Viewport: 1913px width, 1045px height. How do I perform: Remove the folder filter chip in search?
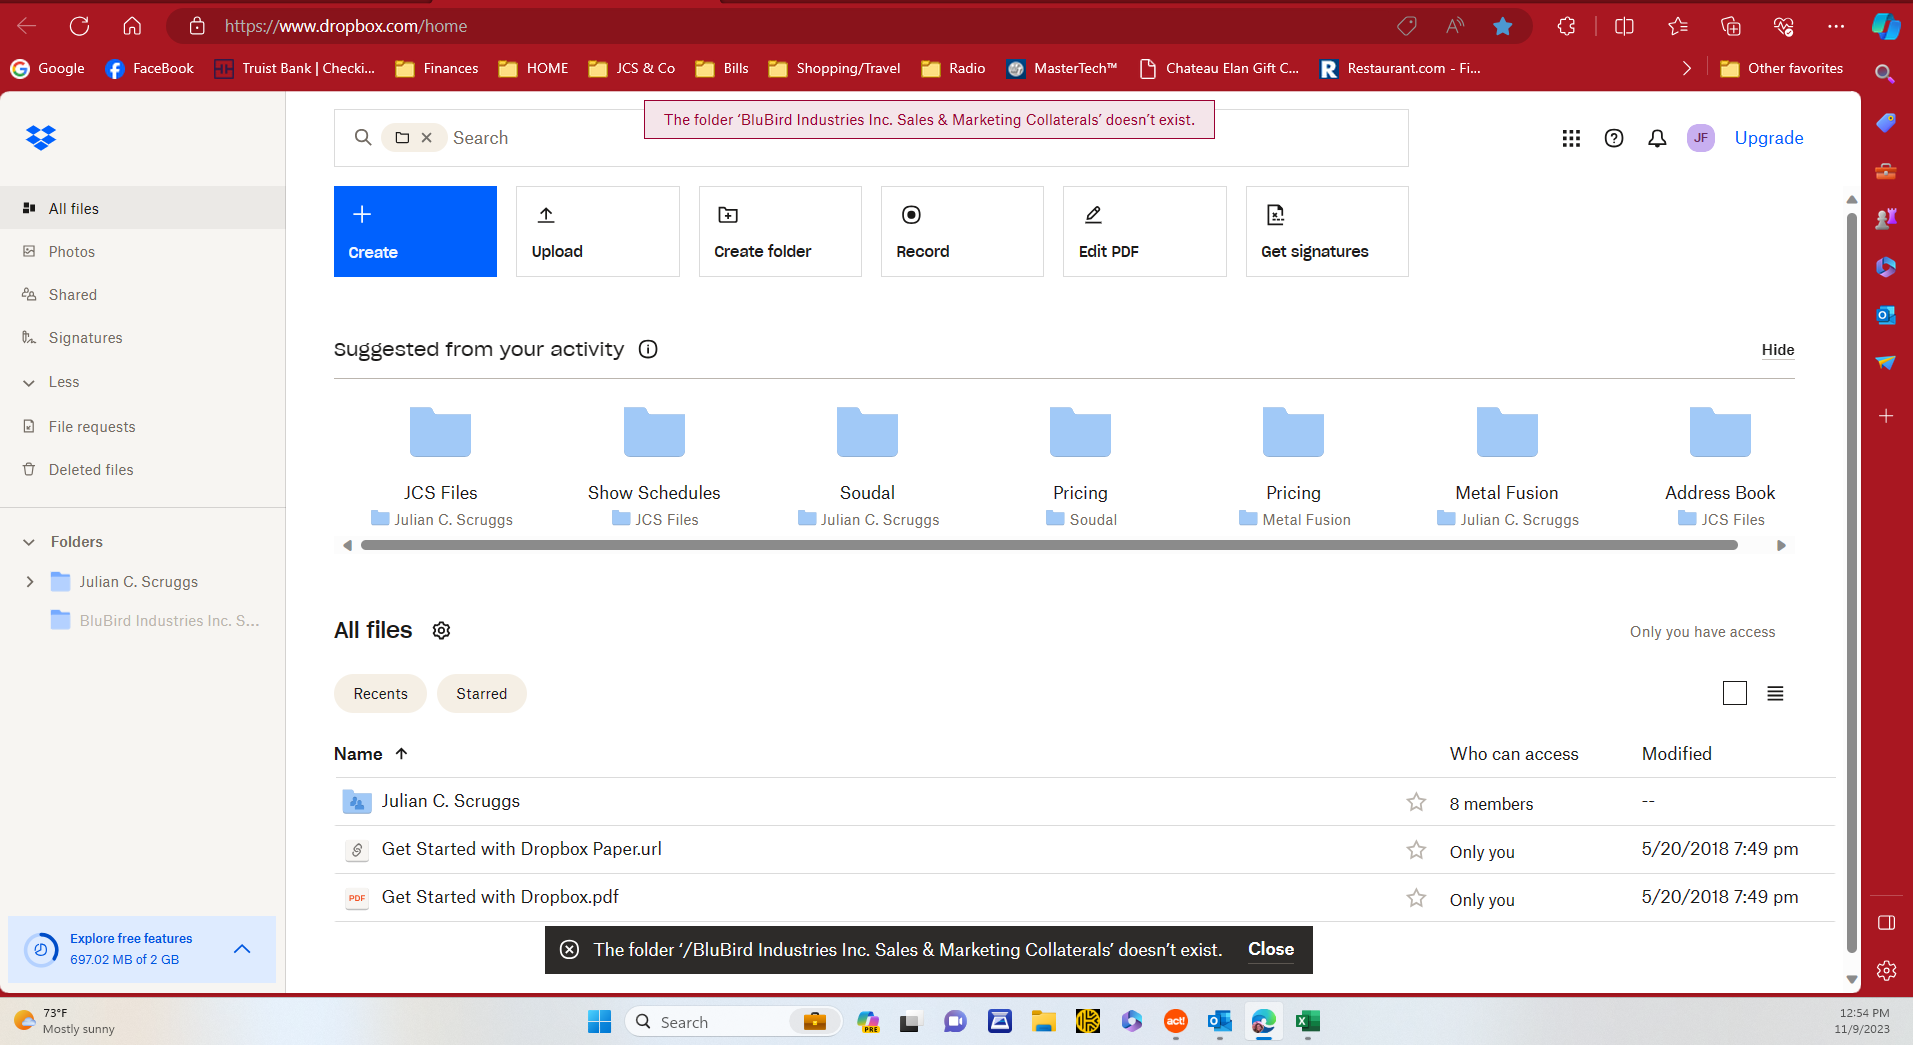point(426,138)
